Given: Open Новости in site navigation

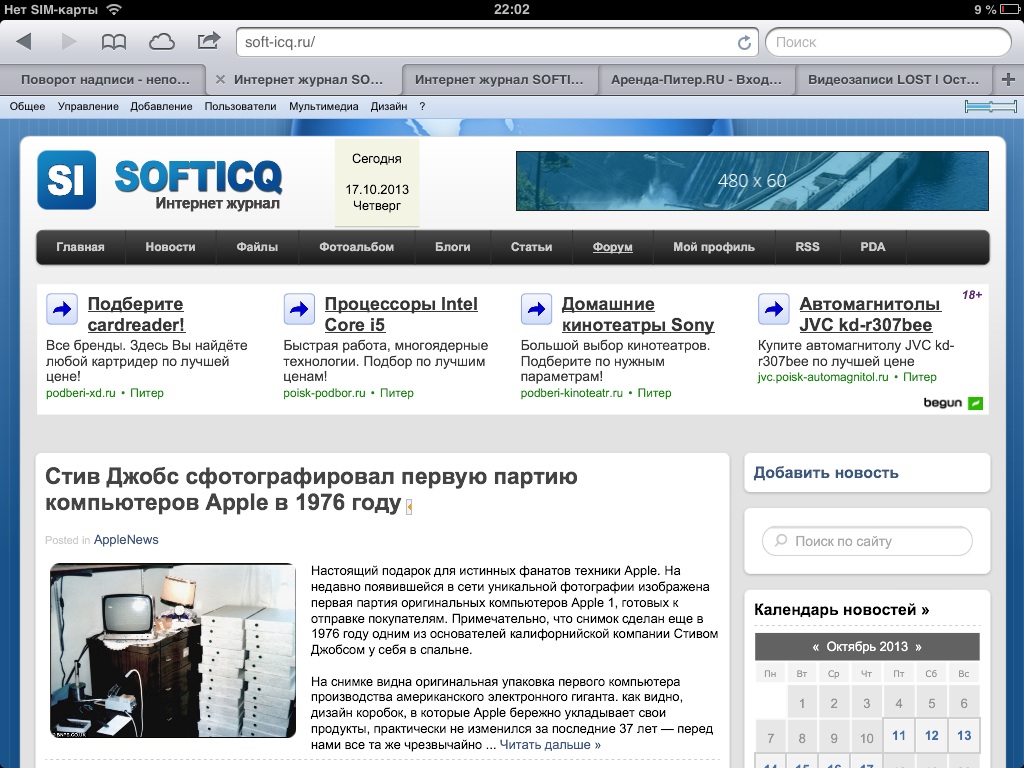Looking at the screenshot, I should coord(170,247).
